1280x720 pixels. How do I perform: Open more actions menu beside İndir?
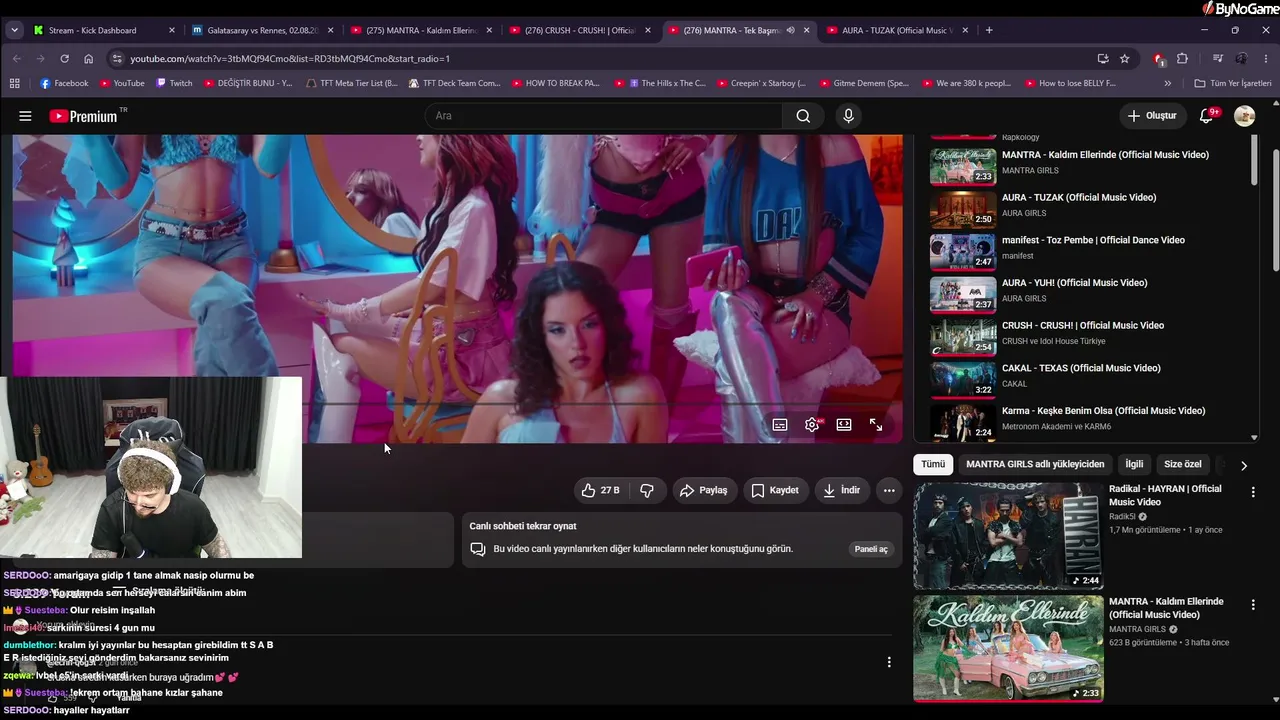[x=889, y=490]
